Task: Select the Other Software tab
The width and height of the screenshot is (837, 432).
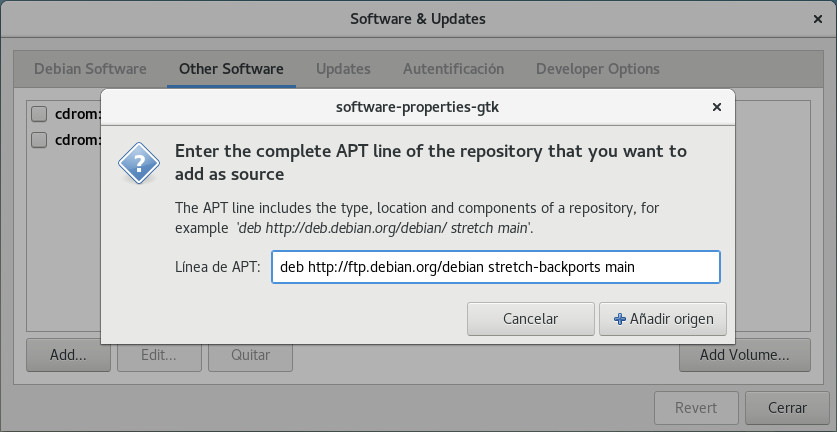Action: pyautogui.click(x=231, y=69)
